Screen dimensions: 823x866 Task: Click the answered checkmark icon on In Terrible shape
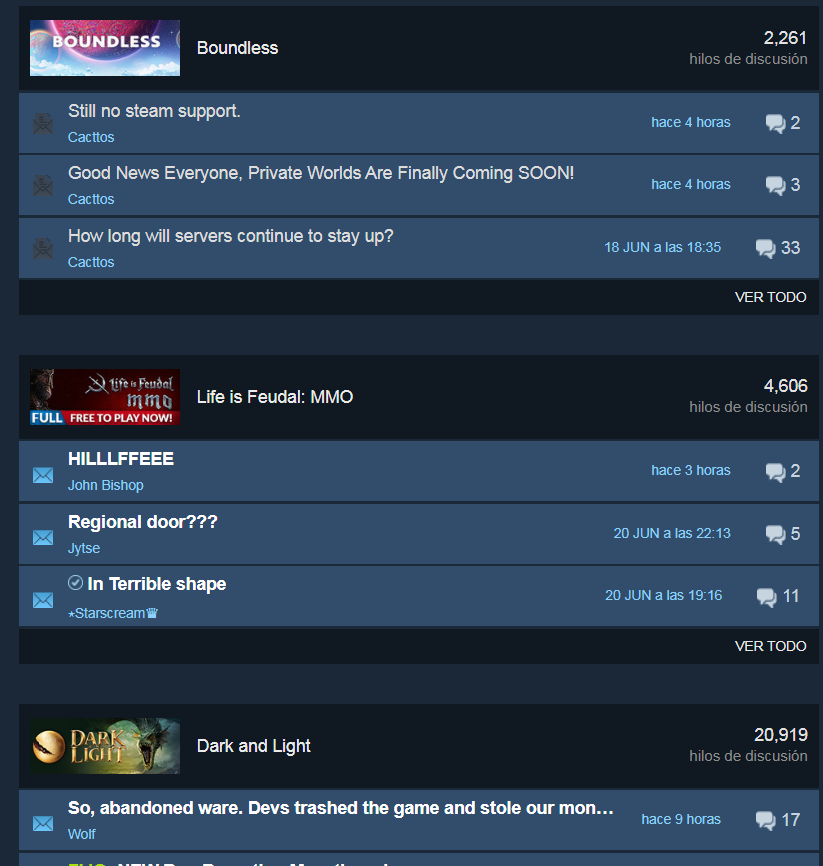pos(75,583)
